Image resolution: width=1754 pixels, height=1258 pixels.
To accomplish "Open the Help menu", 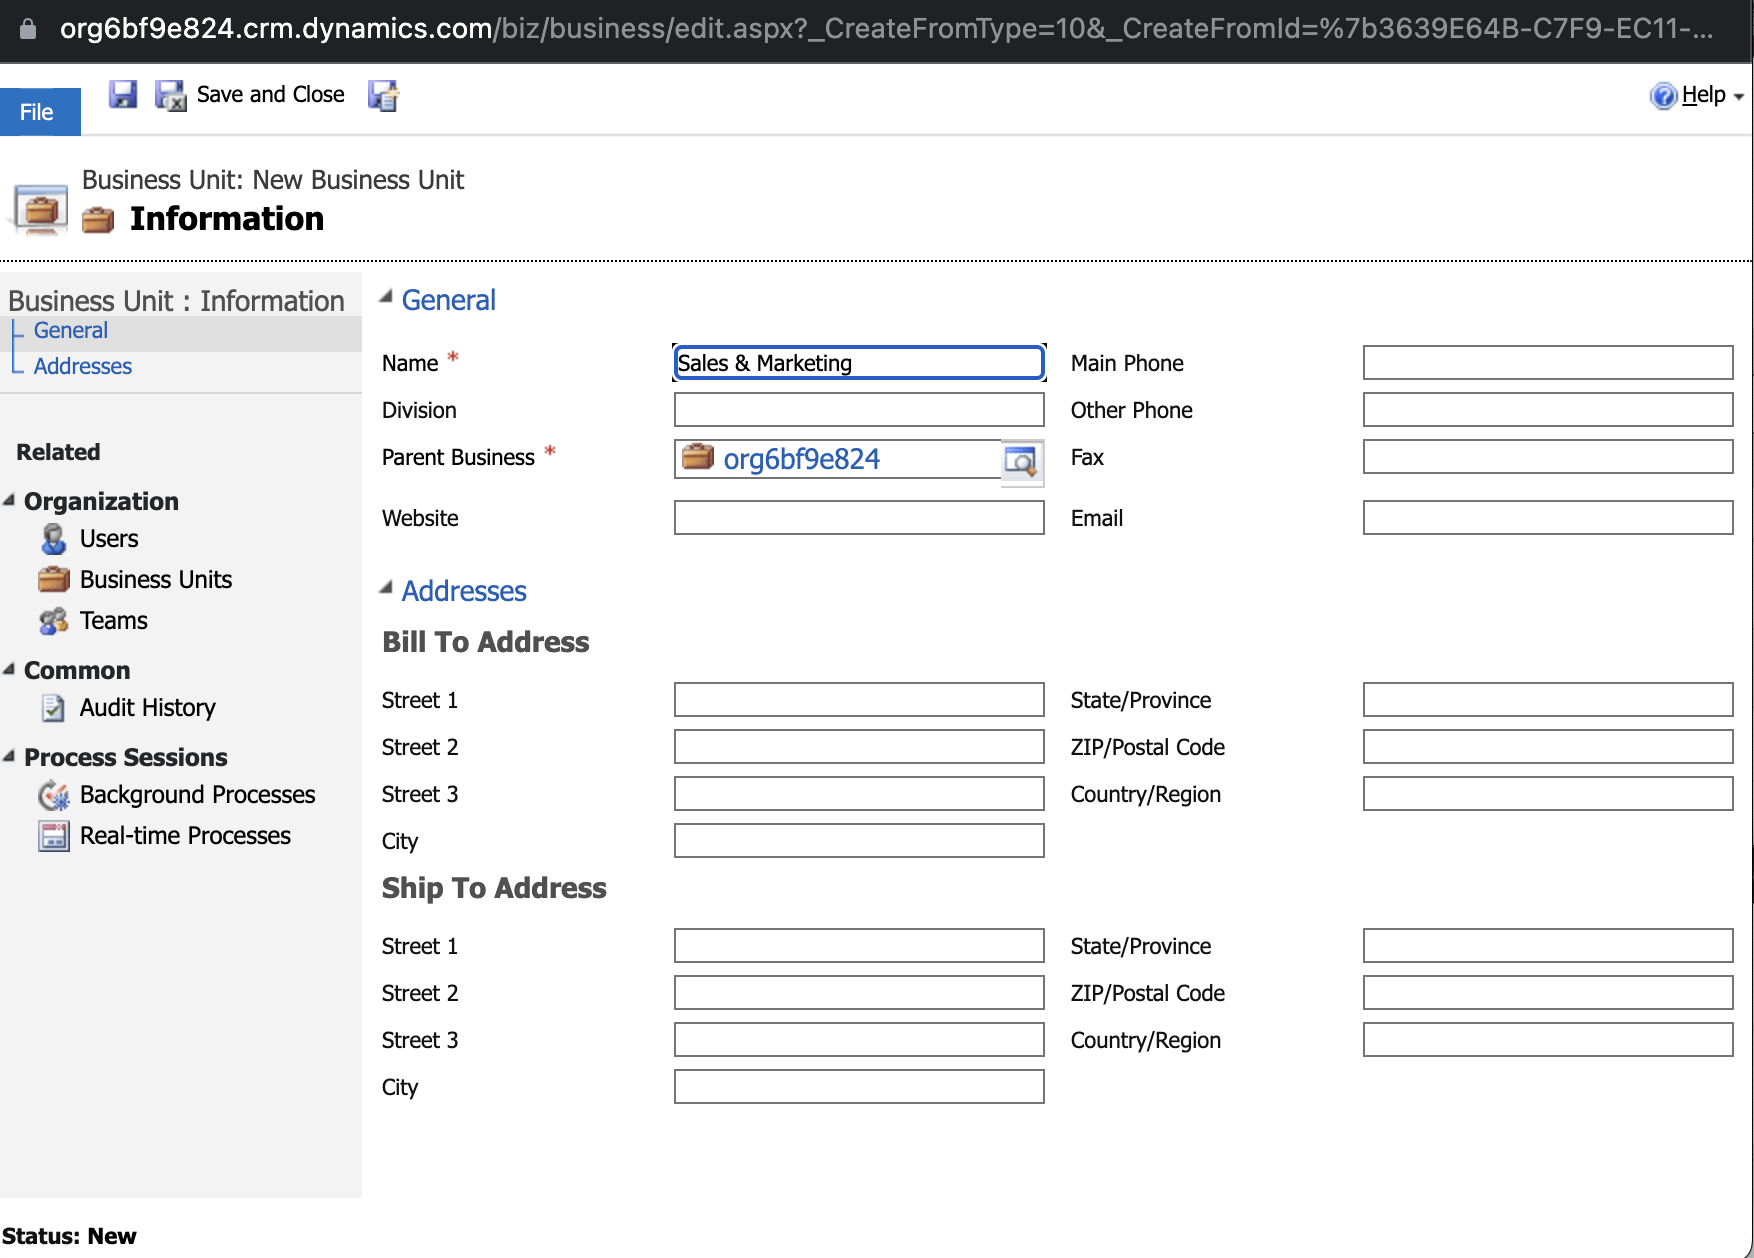I will point(1698,95).
